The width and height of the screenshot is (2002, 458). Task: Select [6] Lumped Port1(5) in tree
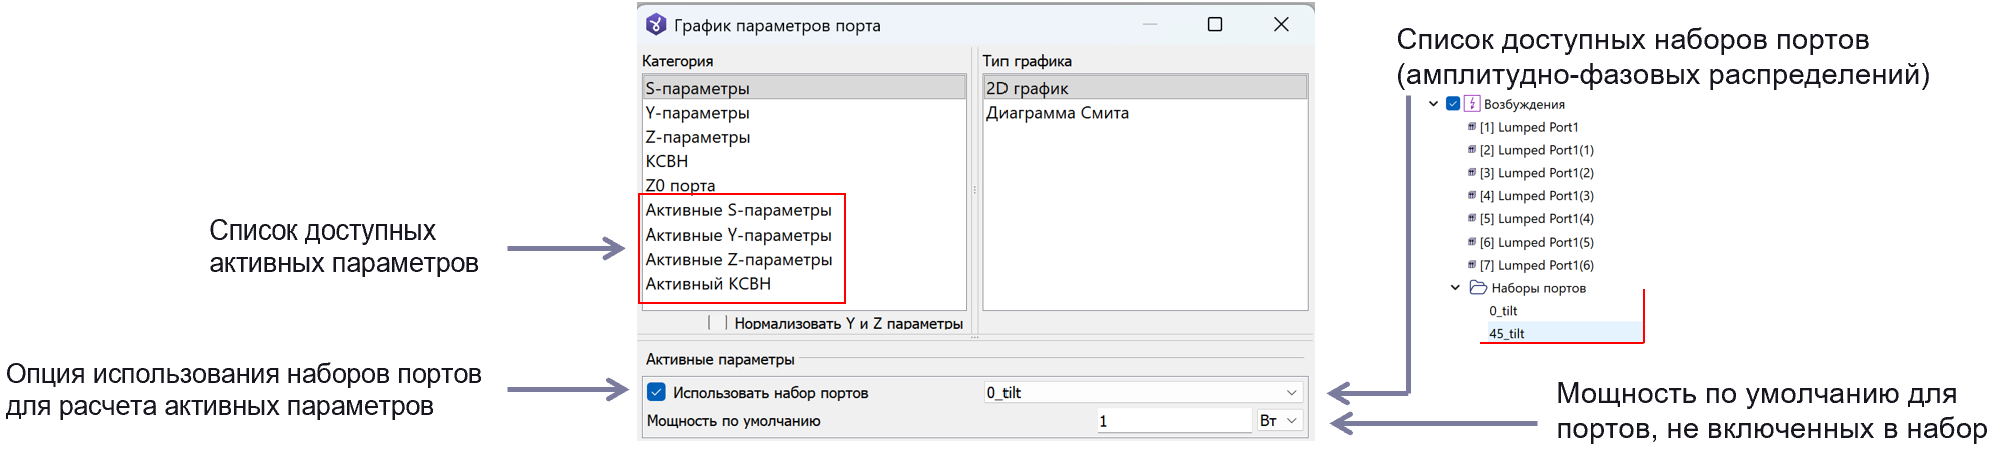pos(1537,242)
